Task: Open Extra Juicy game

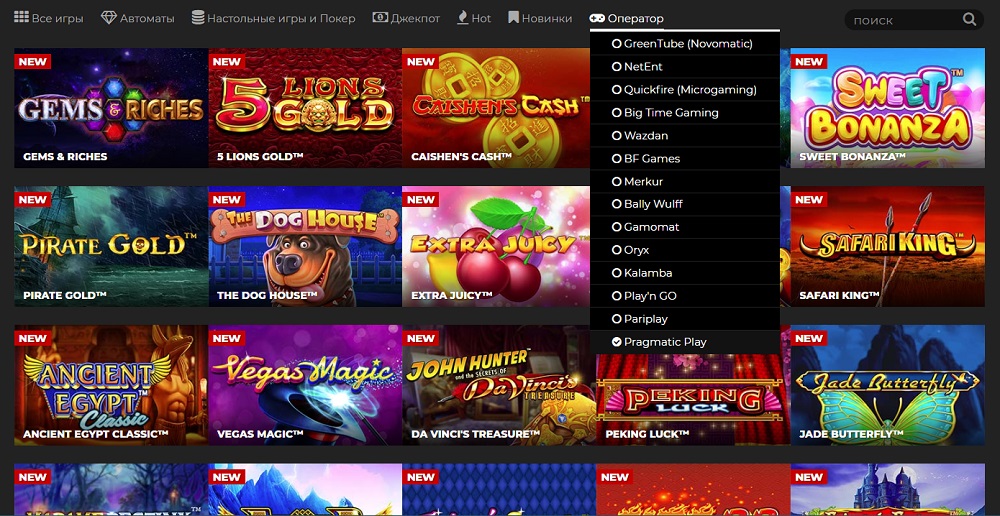Action: [496, 246]
